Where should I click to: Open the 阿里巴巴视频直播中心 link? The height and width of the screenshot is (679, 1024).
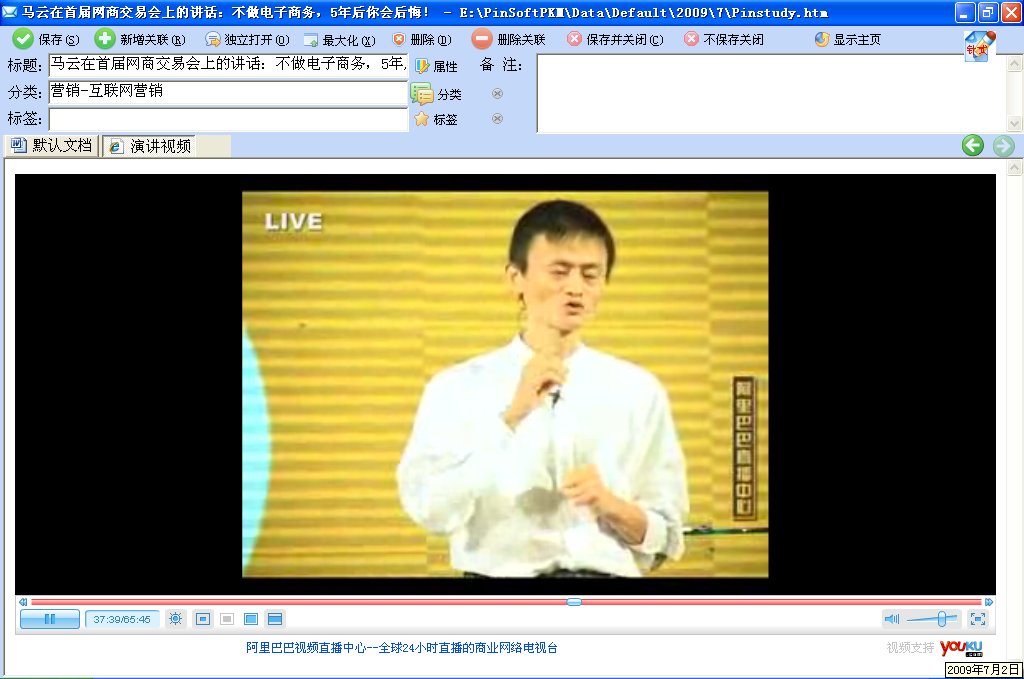[401, 648]
